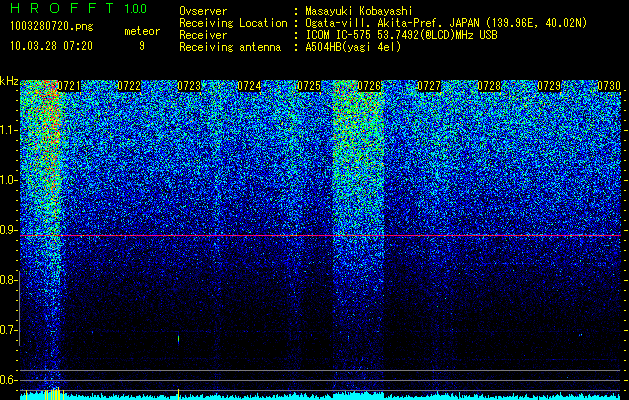Click the 0728 time marker label
This screenshot has width=629, height=400.
point(489,86)
